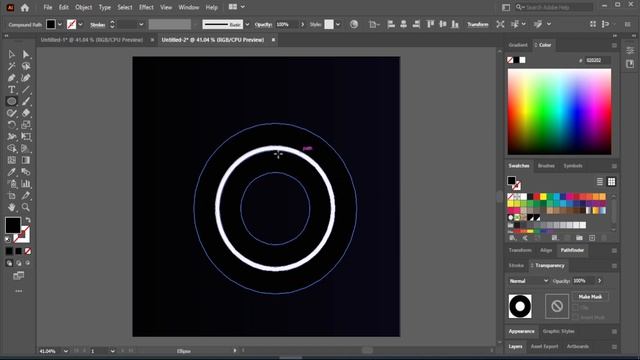Open the Symbols panel tab
This screenshot has height=360, width=640.
(x=573, y=166)
